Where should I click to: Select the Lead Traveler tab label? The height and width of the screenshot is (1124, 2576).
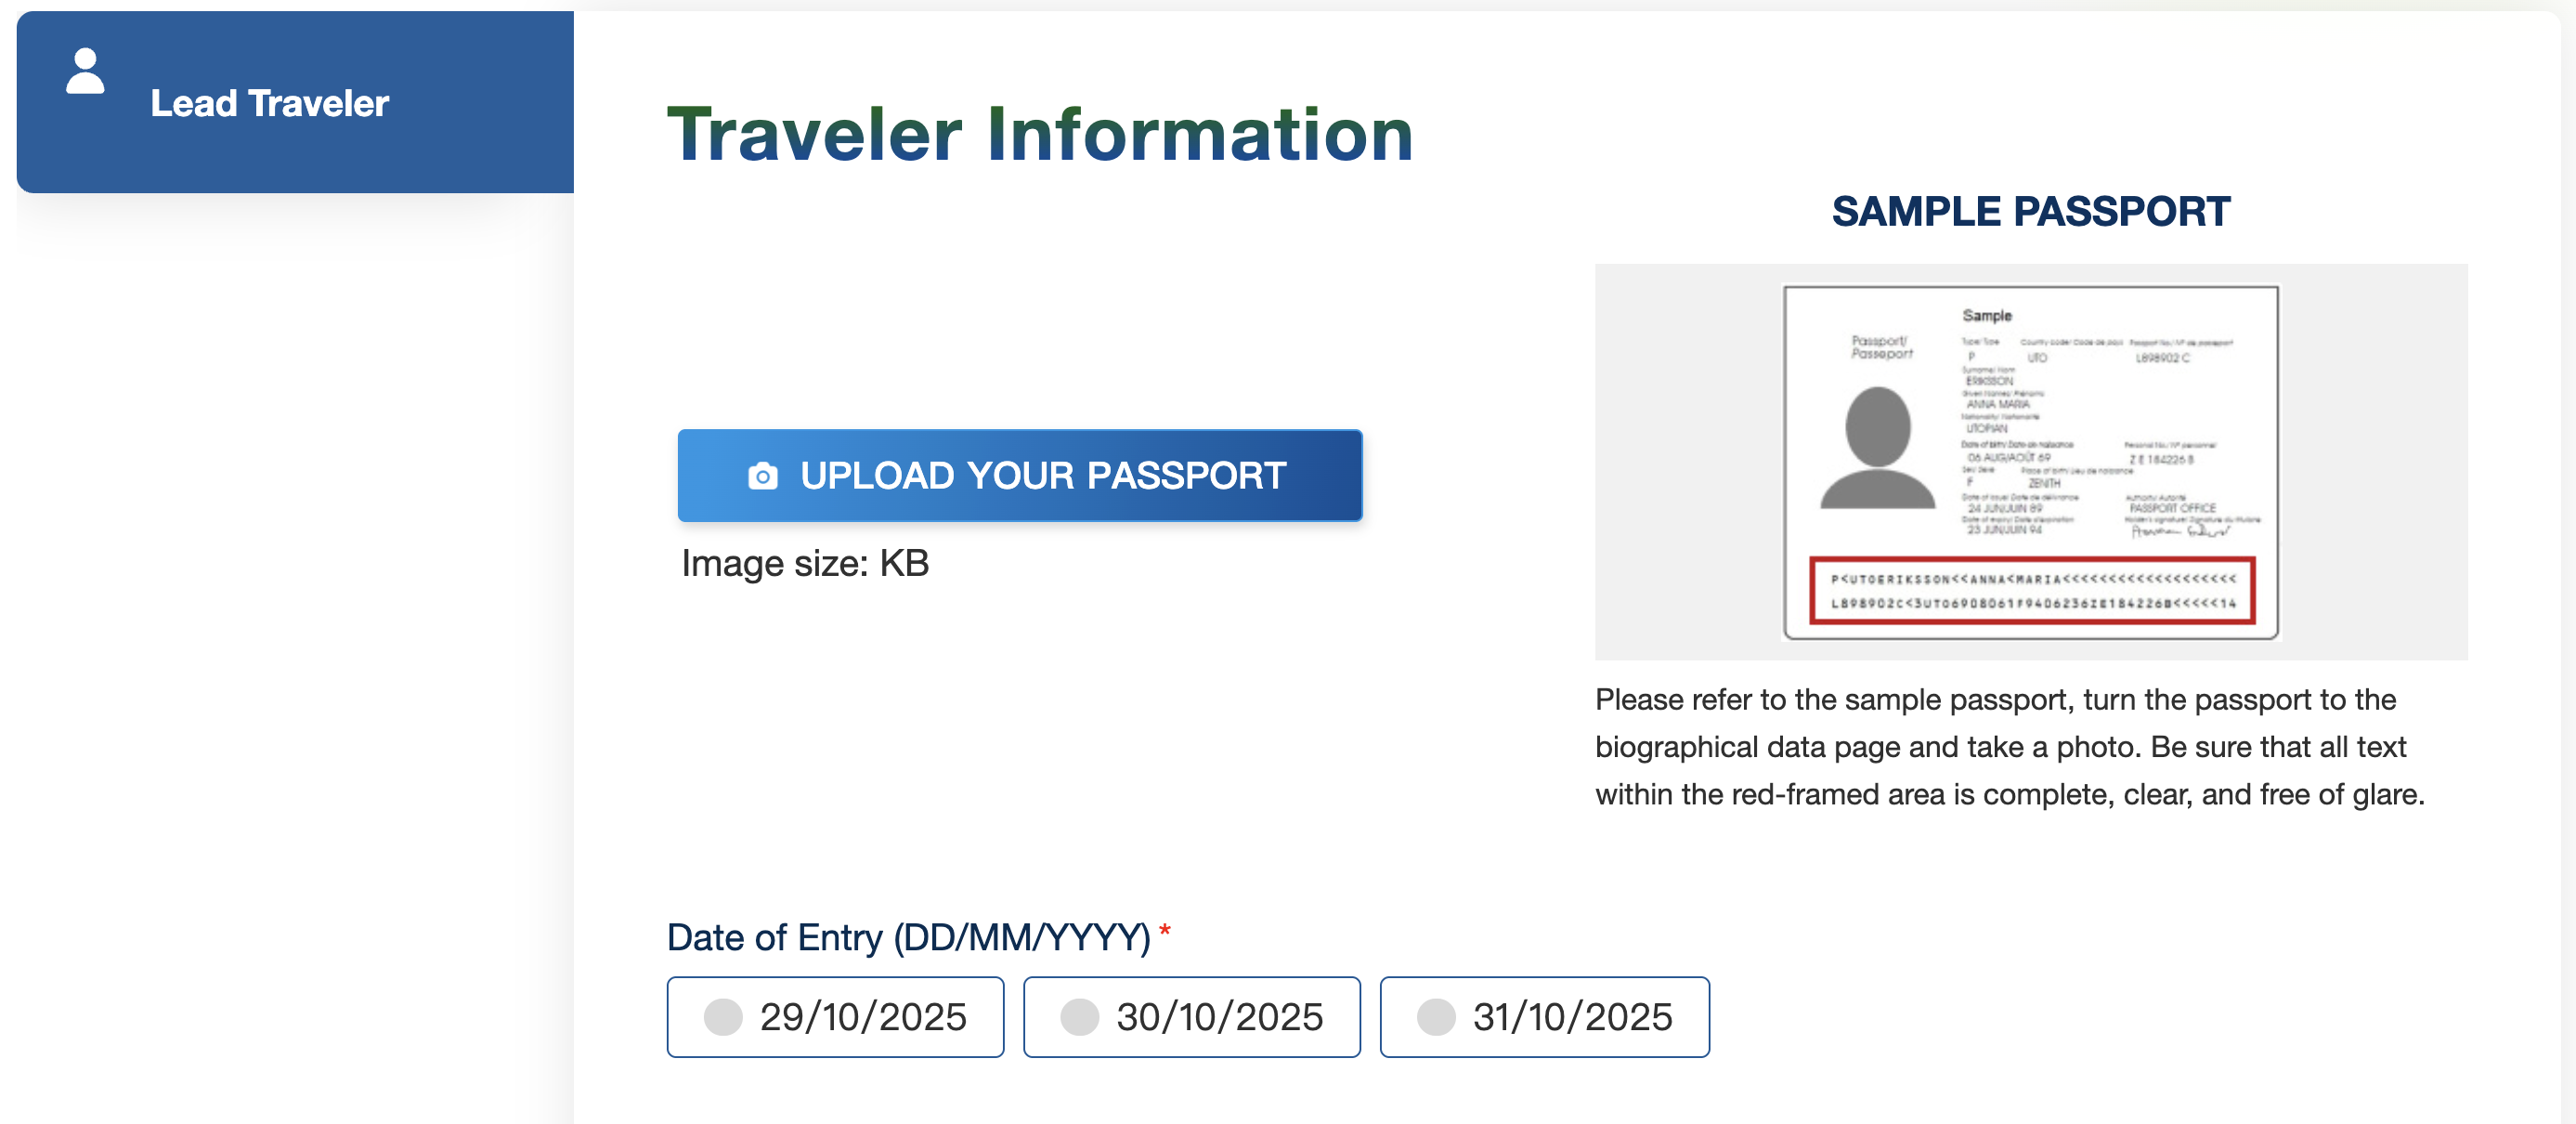point(269,103)
